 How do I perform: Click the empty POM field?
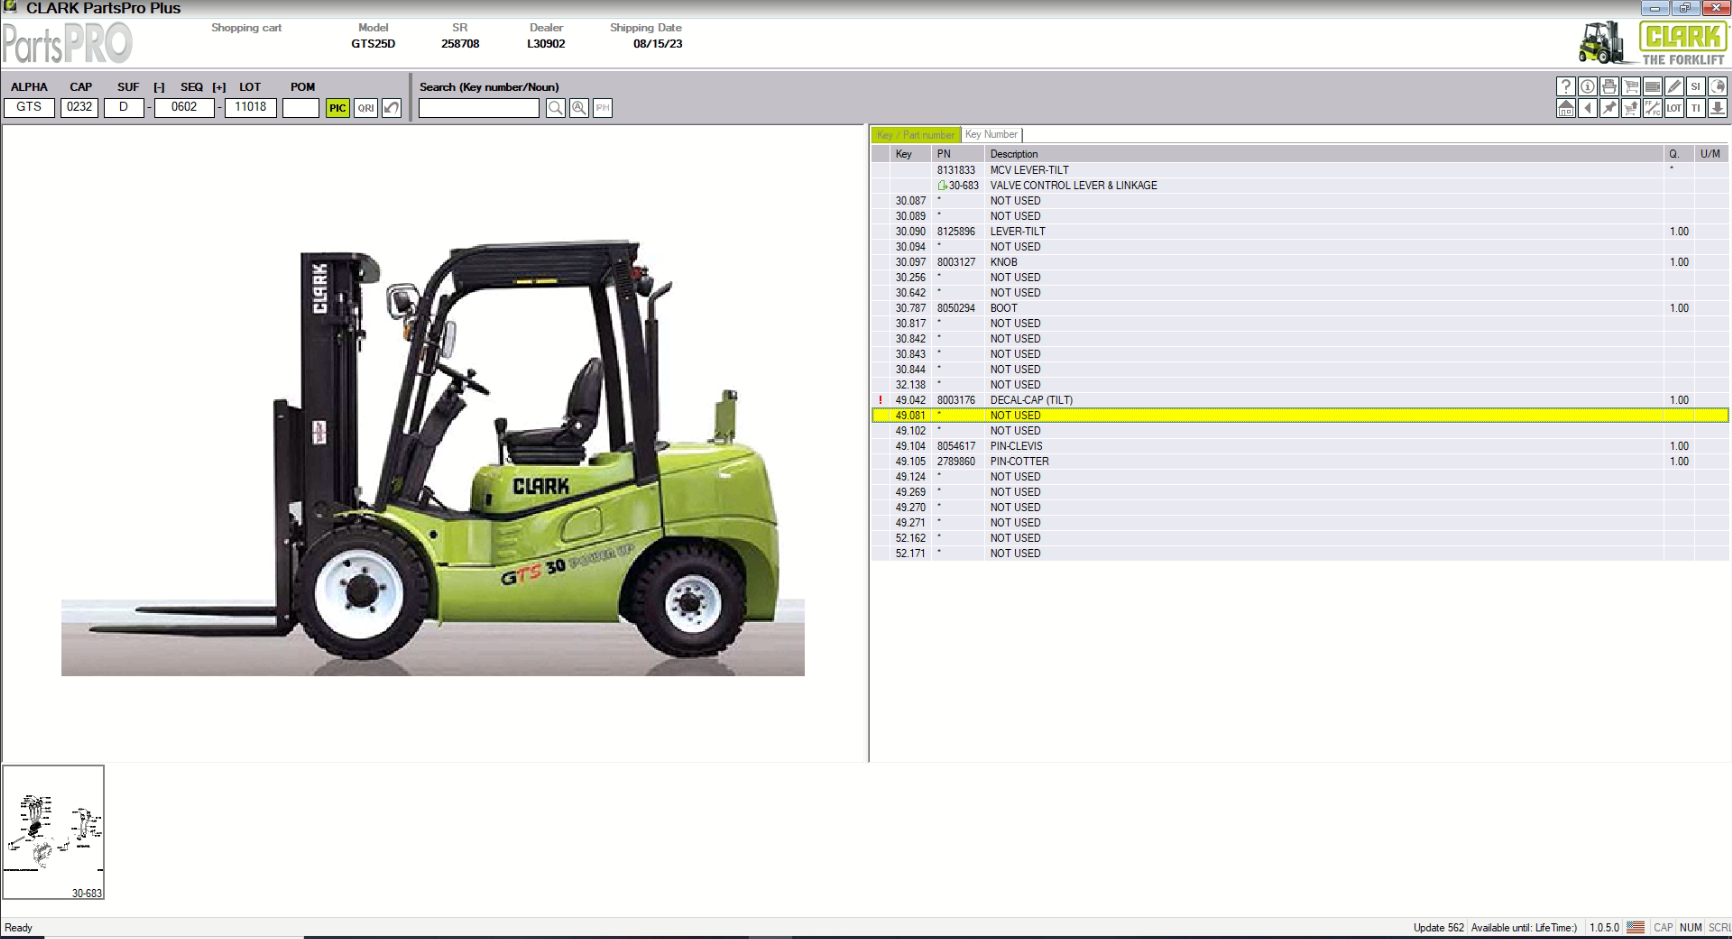301,107
